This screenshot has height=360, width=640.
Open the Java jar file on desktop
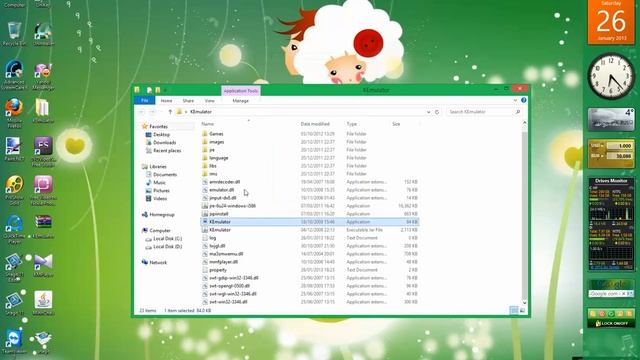43,303
